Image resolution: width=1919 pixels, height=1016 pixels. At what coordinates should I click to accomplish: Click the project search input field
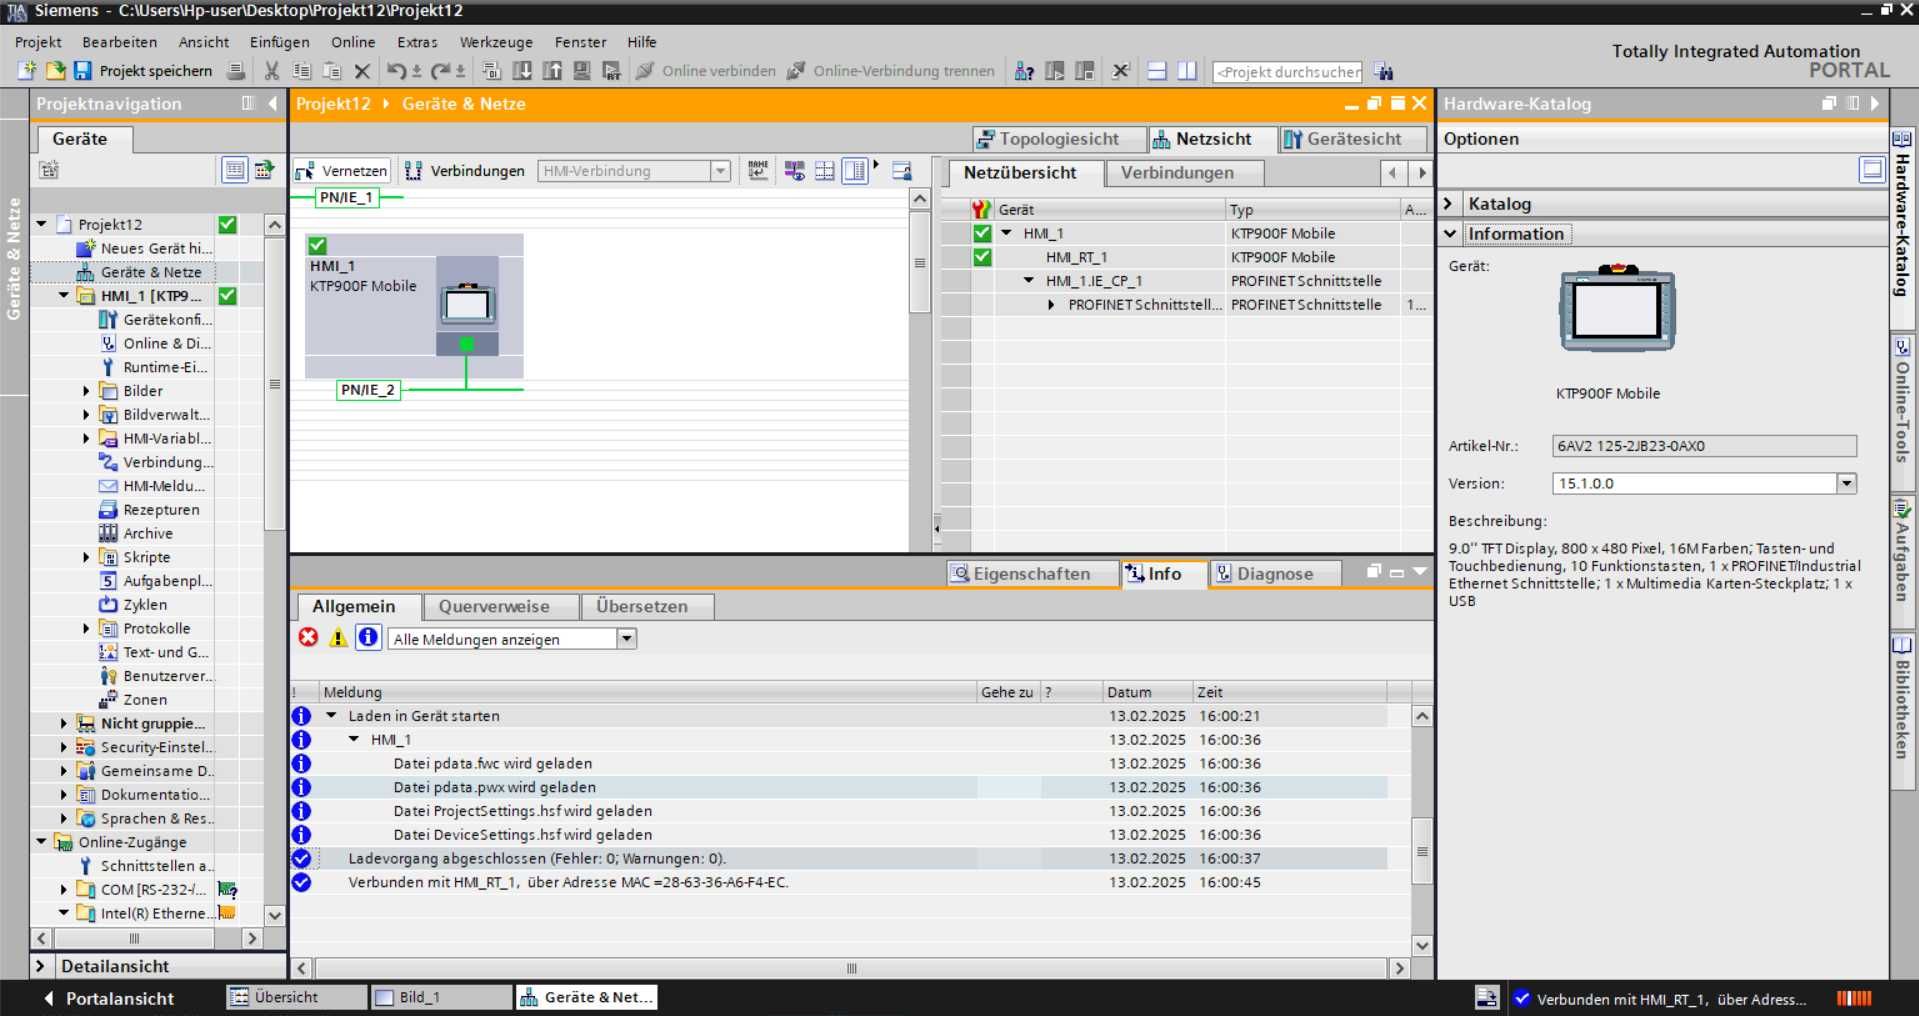coord(1288,72)
